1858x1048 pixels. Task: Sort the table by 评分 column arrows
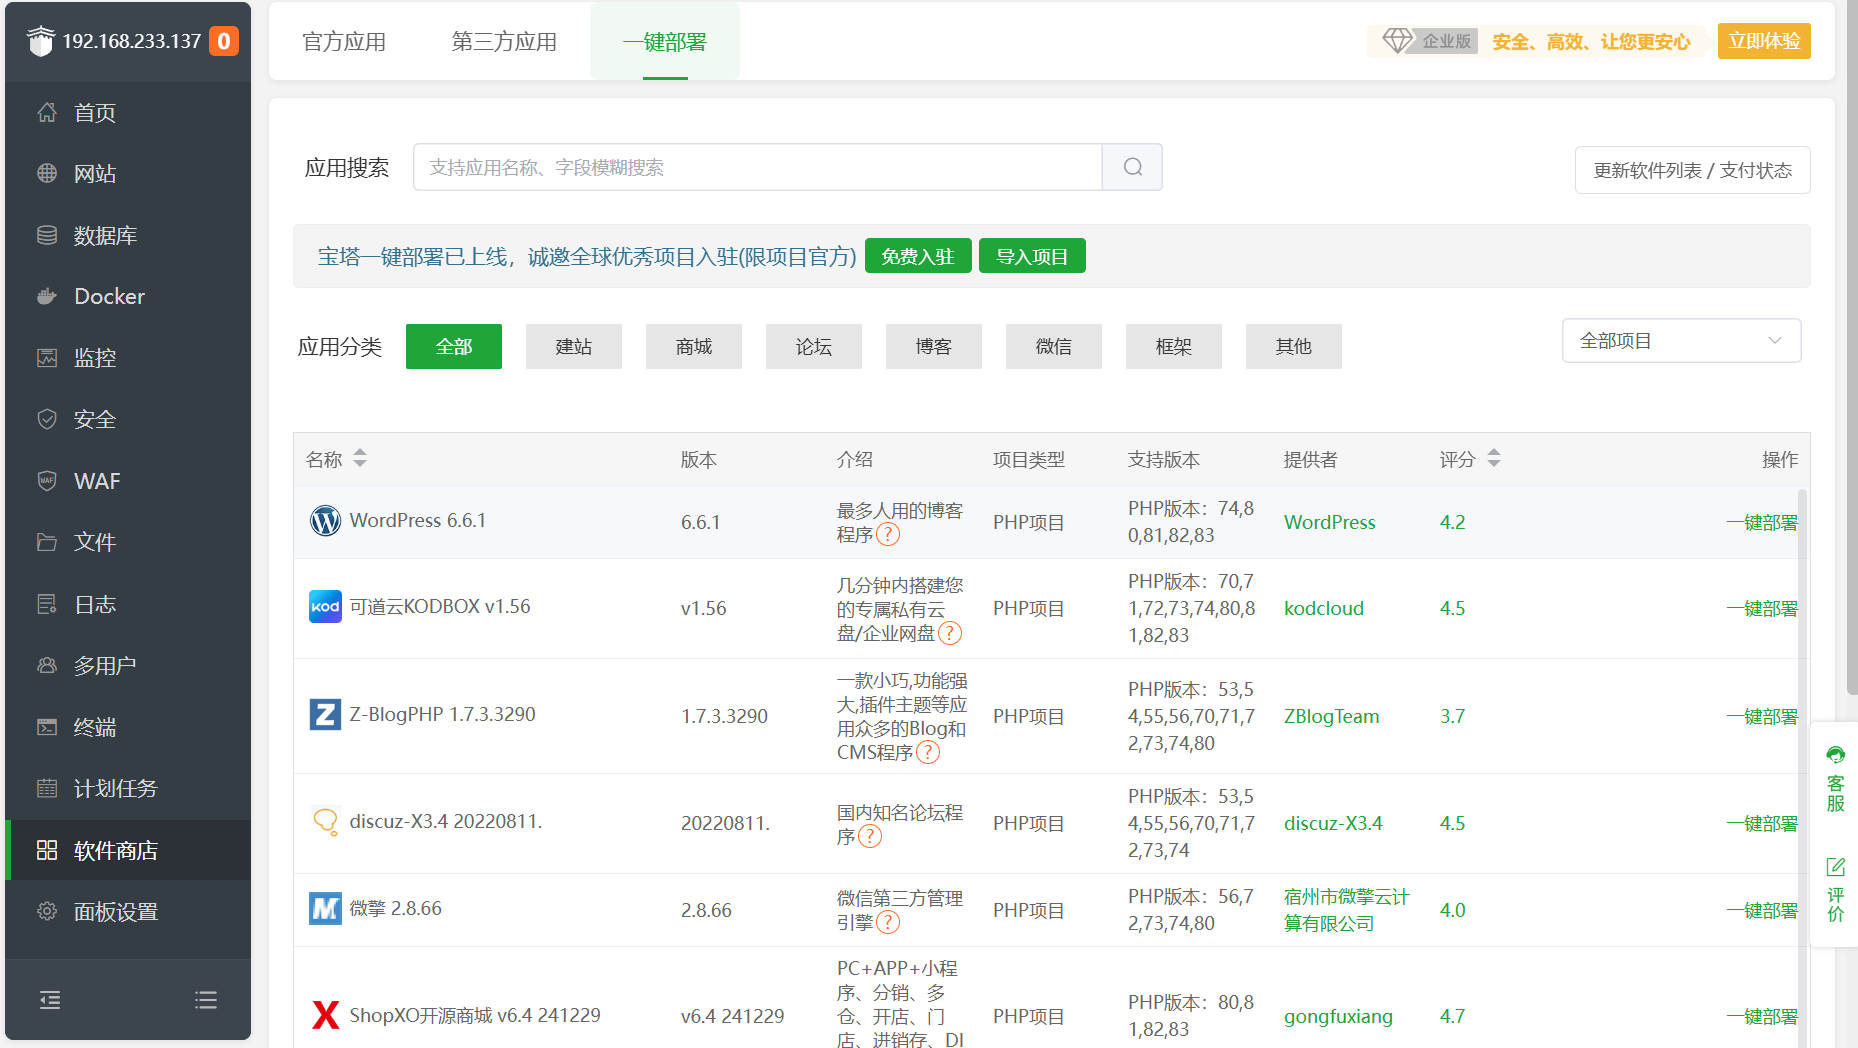(1494, 459)
